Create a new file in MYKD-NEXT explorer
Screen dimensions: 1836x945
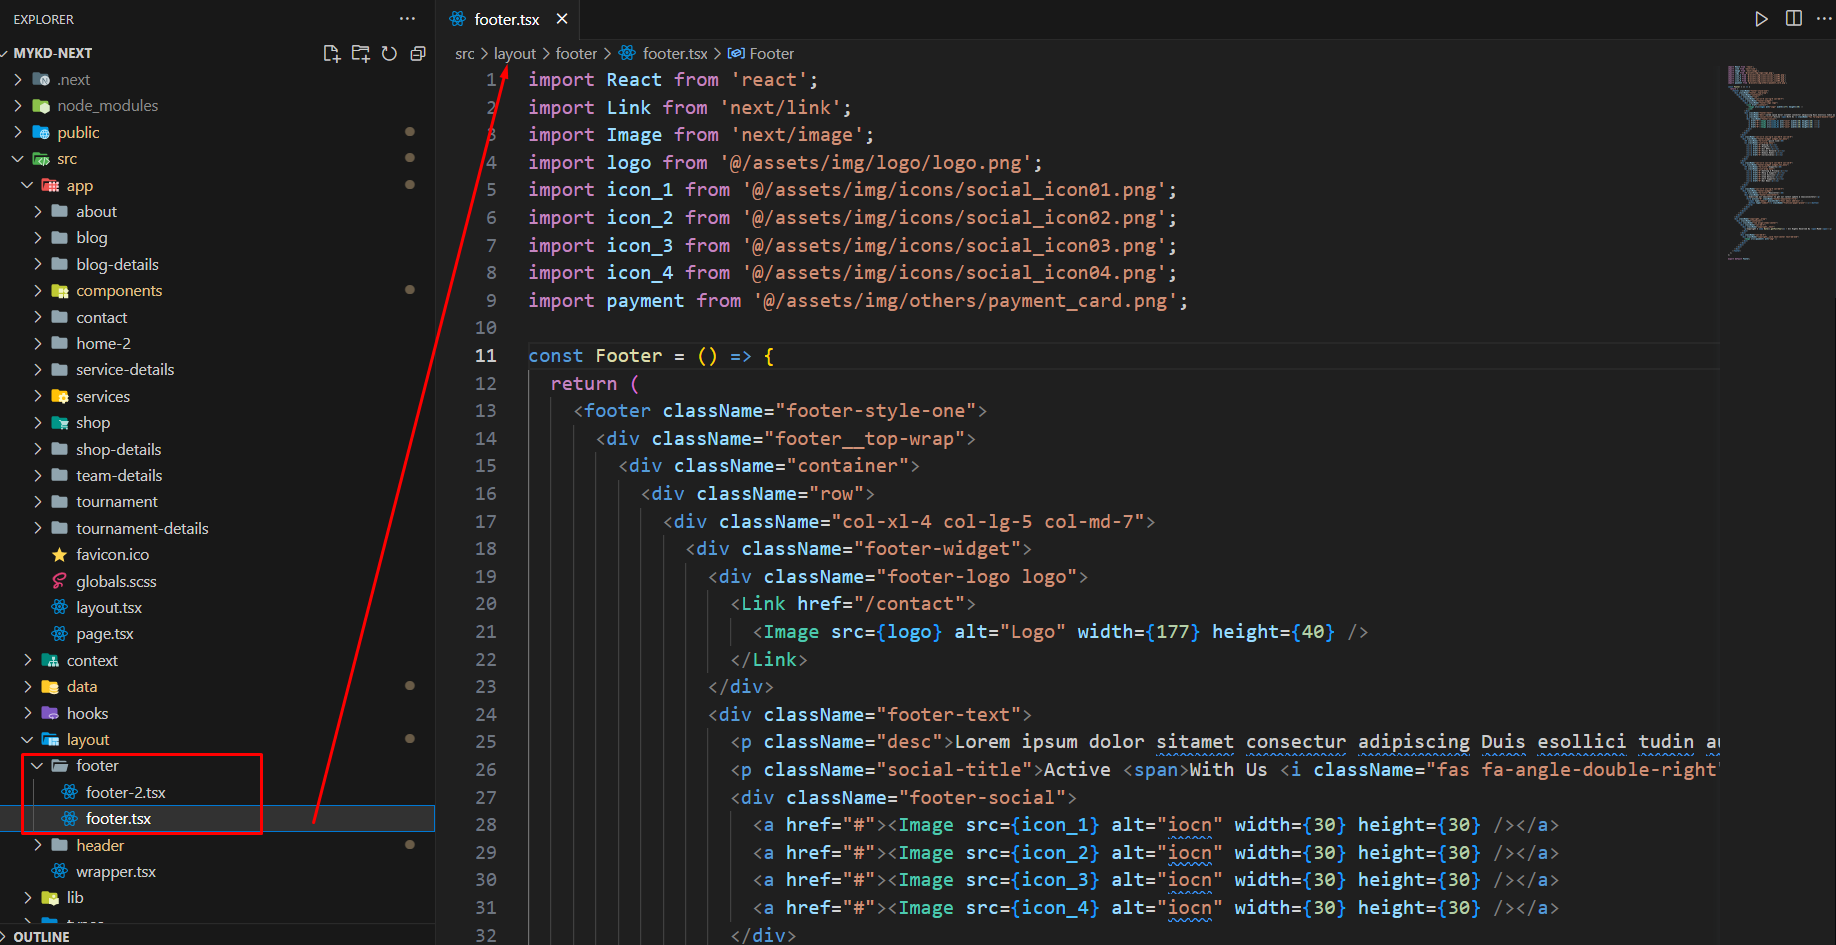click(332, 53)
